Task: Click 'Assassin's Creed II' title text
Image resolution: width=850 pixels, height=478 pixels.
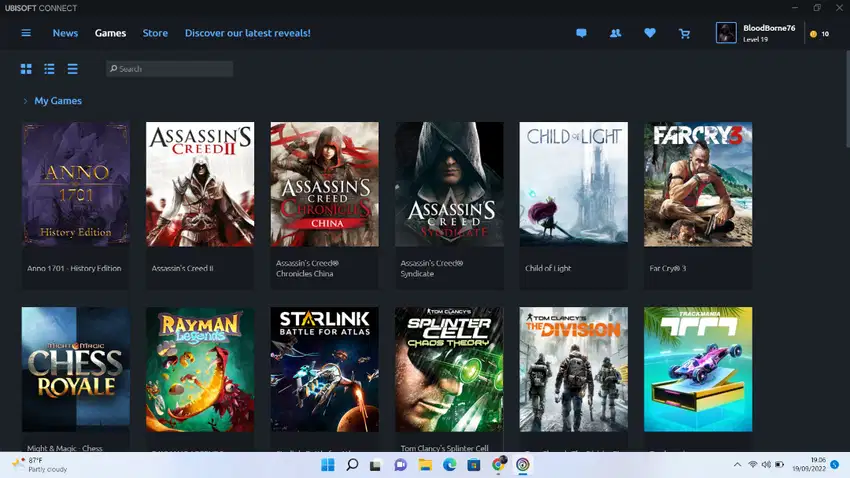Action: (183, 268)
